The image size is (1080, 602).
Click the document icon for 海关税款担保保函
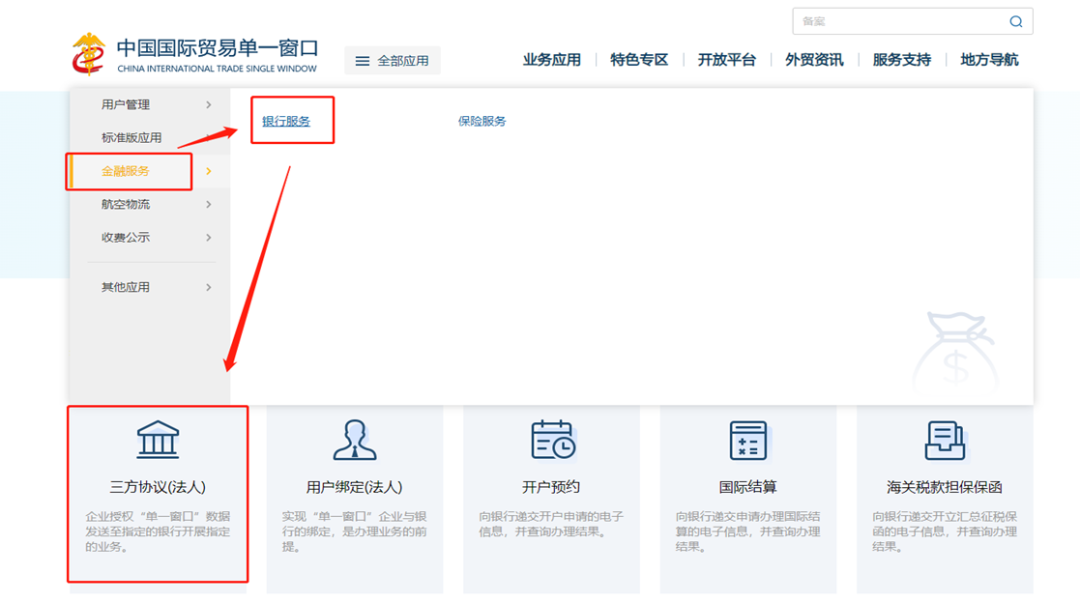click(x=944, y=439)
